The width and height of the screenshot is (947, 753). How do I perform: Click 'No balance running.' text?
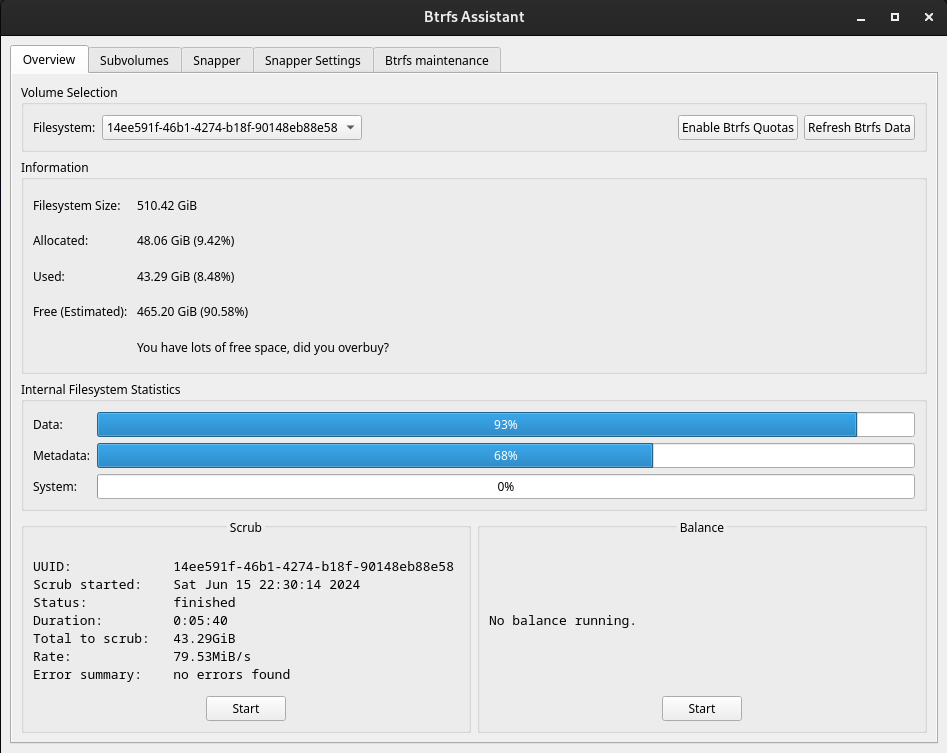point(562,621)
